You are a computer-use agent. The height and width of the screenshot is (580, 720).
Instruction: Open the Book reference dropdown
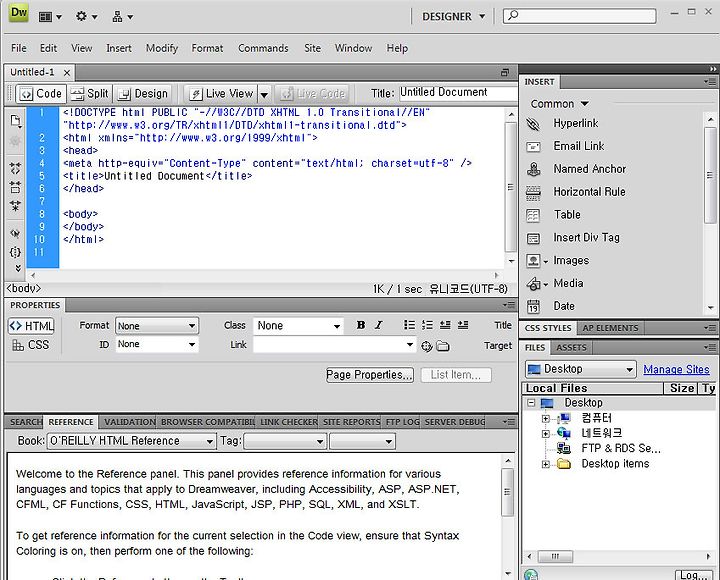(131, 441)
